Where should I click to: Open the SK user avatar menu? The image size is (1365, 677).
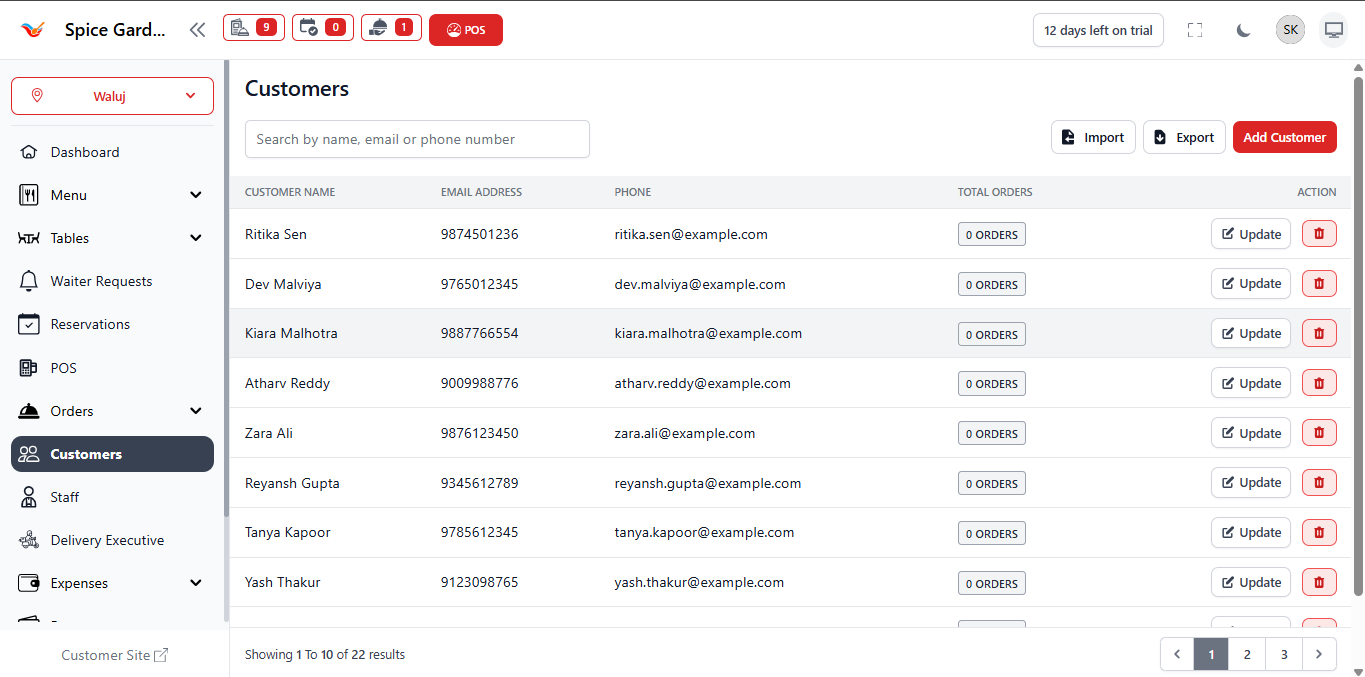pos(1290,29)
